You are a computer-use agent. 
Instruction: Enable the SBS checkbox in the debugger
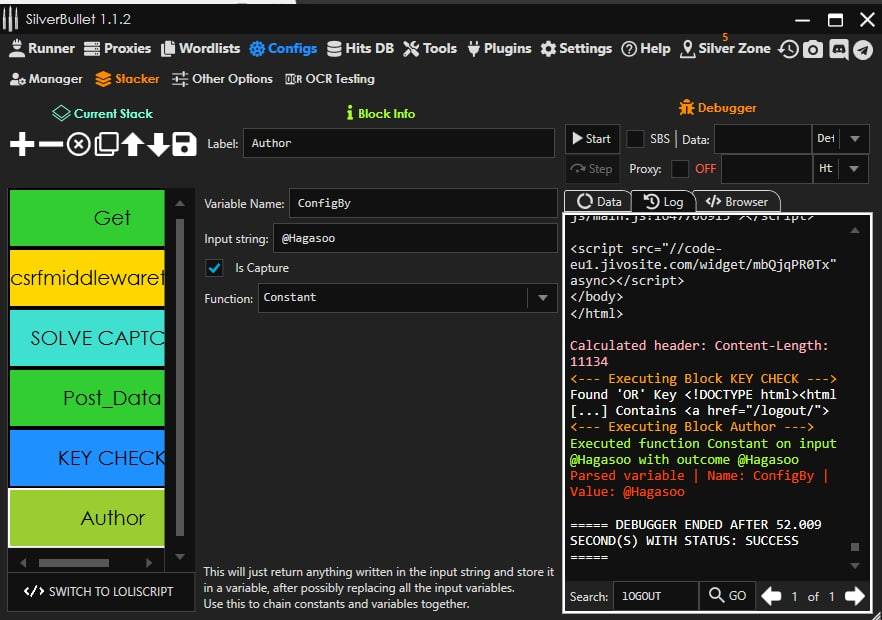(635, 139)
